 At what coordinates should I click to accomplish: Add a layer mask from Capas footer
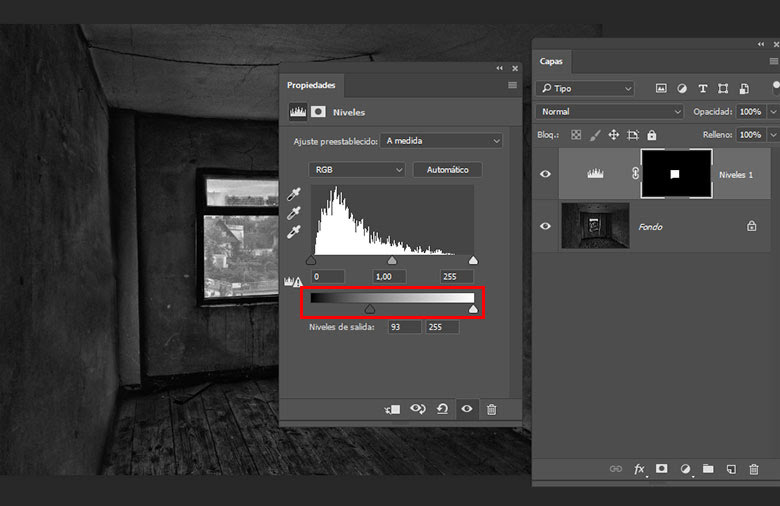pyautogui.click(x=662, y=468)
